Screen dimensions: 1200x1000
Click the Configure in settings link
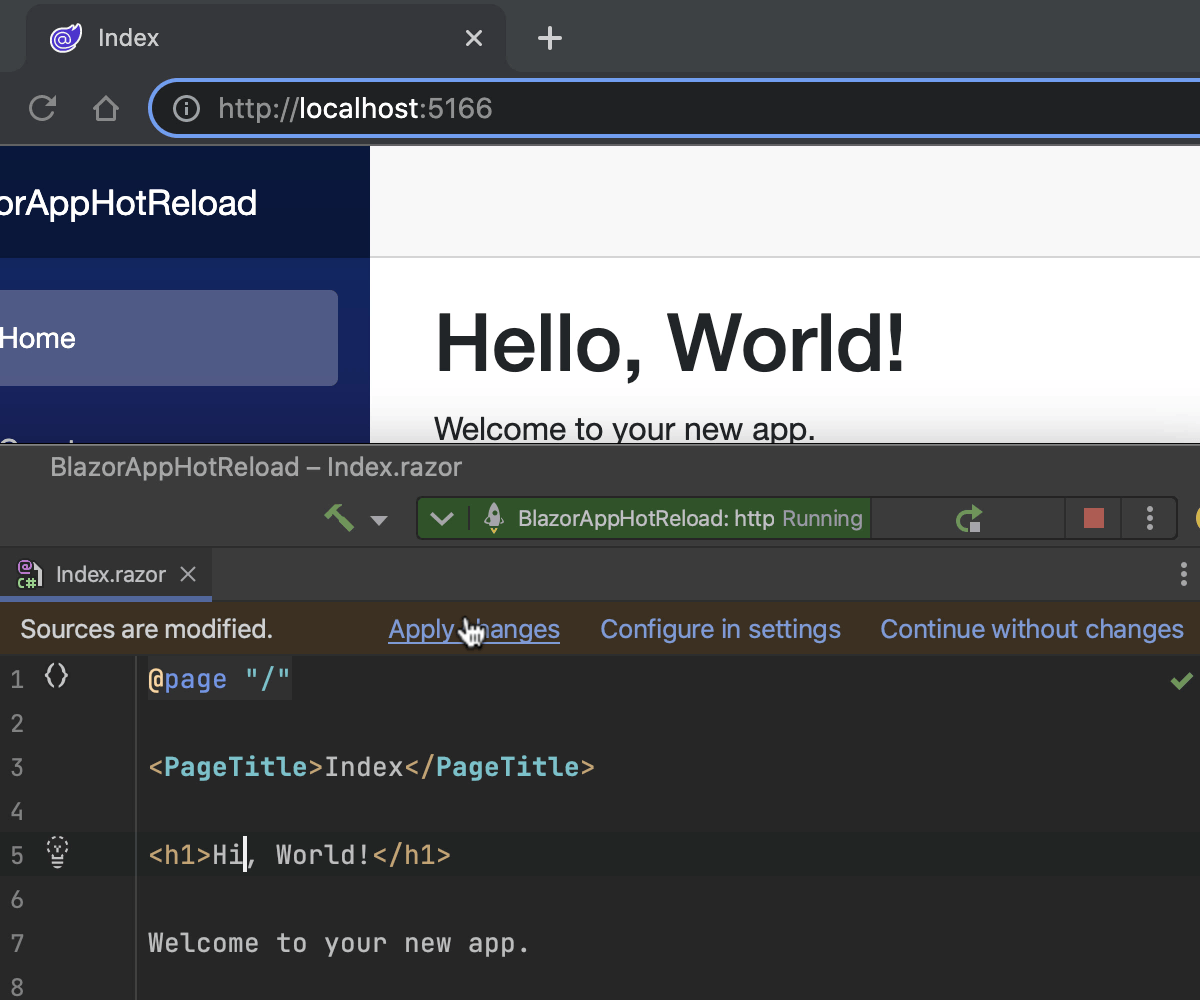[720, 629]
